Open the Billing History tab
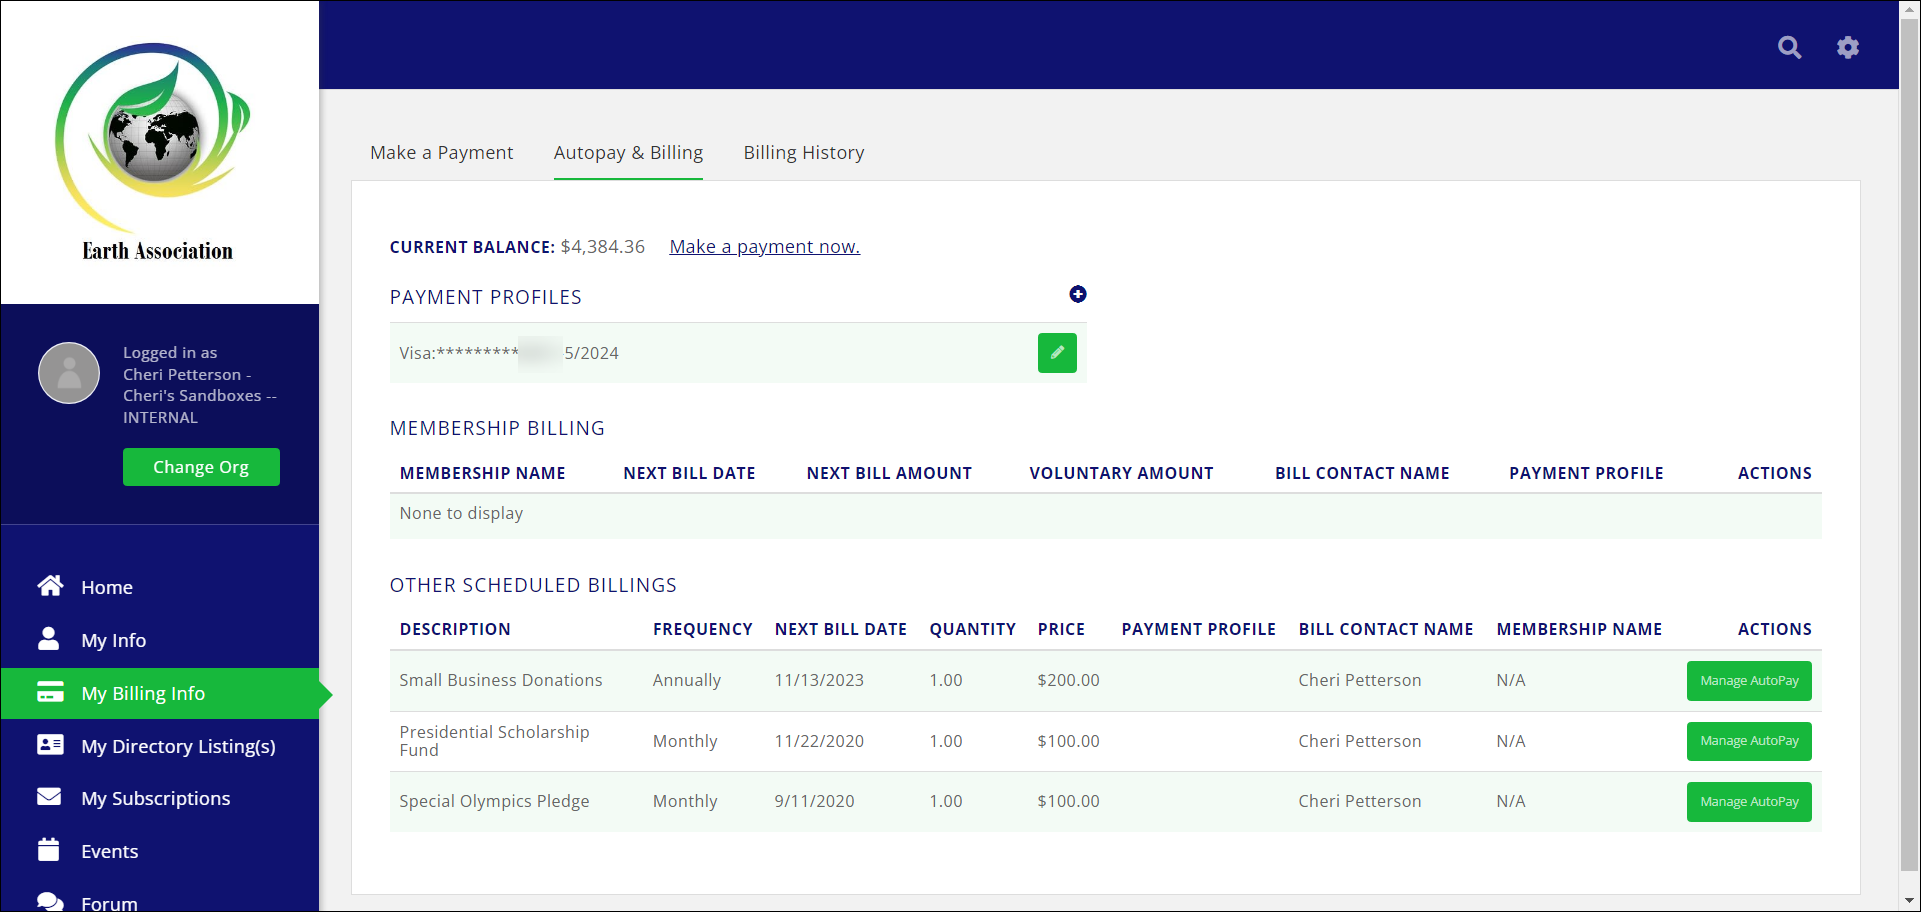1921x912 pixels. (x=803, y=152)
